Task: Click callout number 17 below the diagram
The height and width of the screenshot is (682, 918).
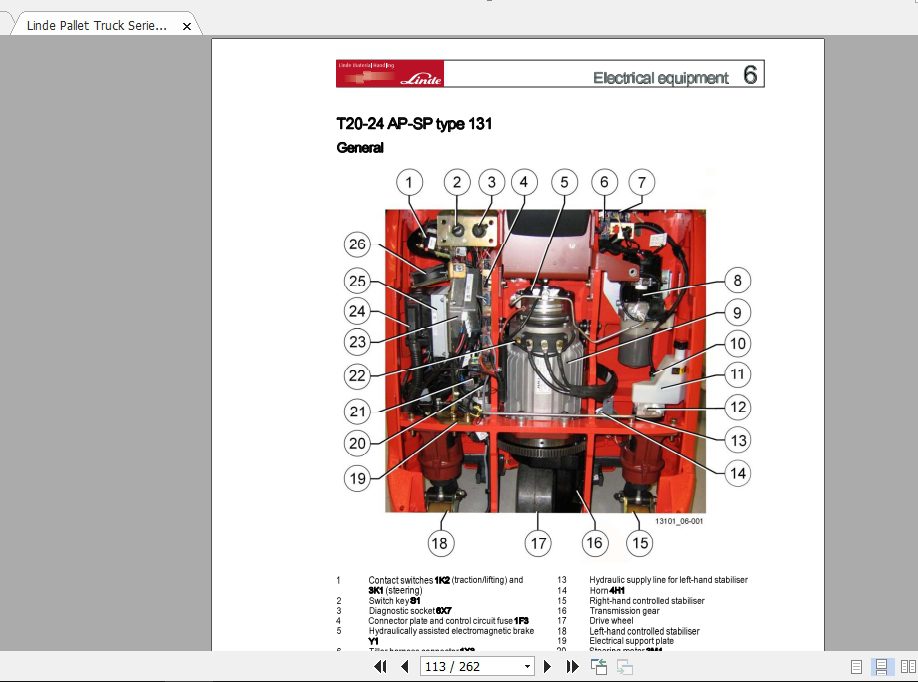Action: coord(538,544)
